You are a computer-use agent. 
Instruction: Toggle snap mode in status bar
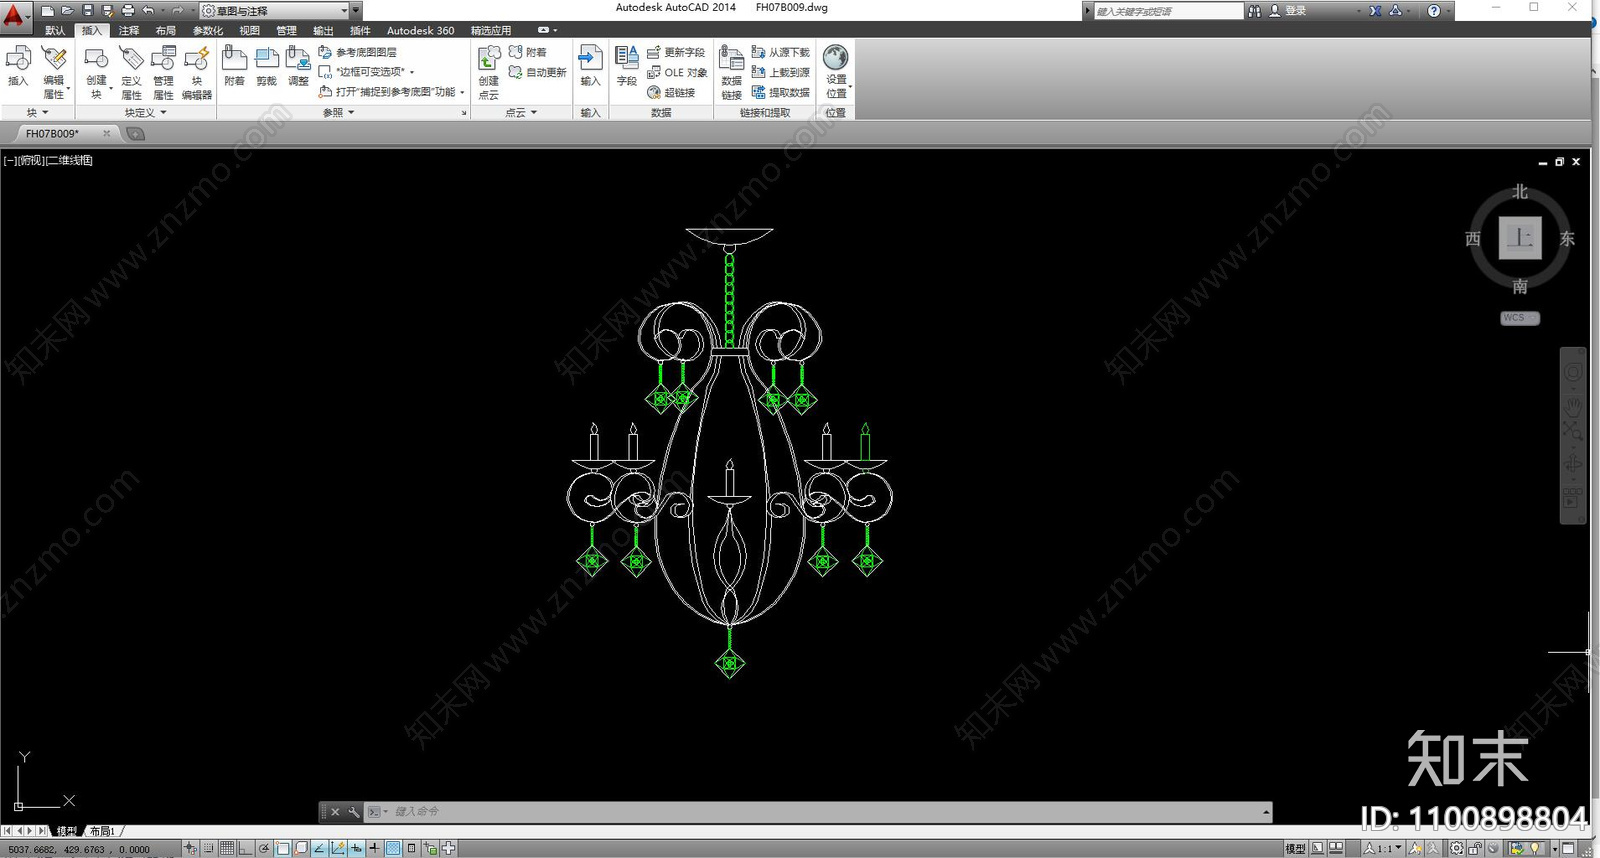(209, 848)
